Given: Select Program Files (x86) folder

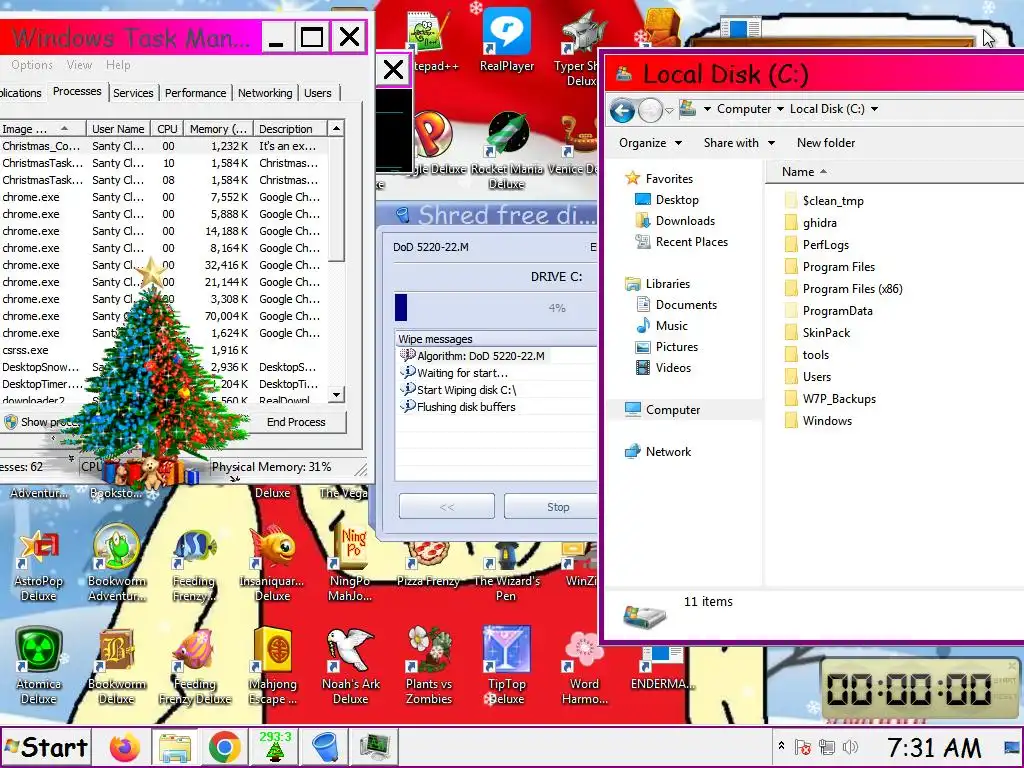Looking at the screenshot, I should pos(852,289).
